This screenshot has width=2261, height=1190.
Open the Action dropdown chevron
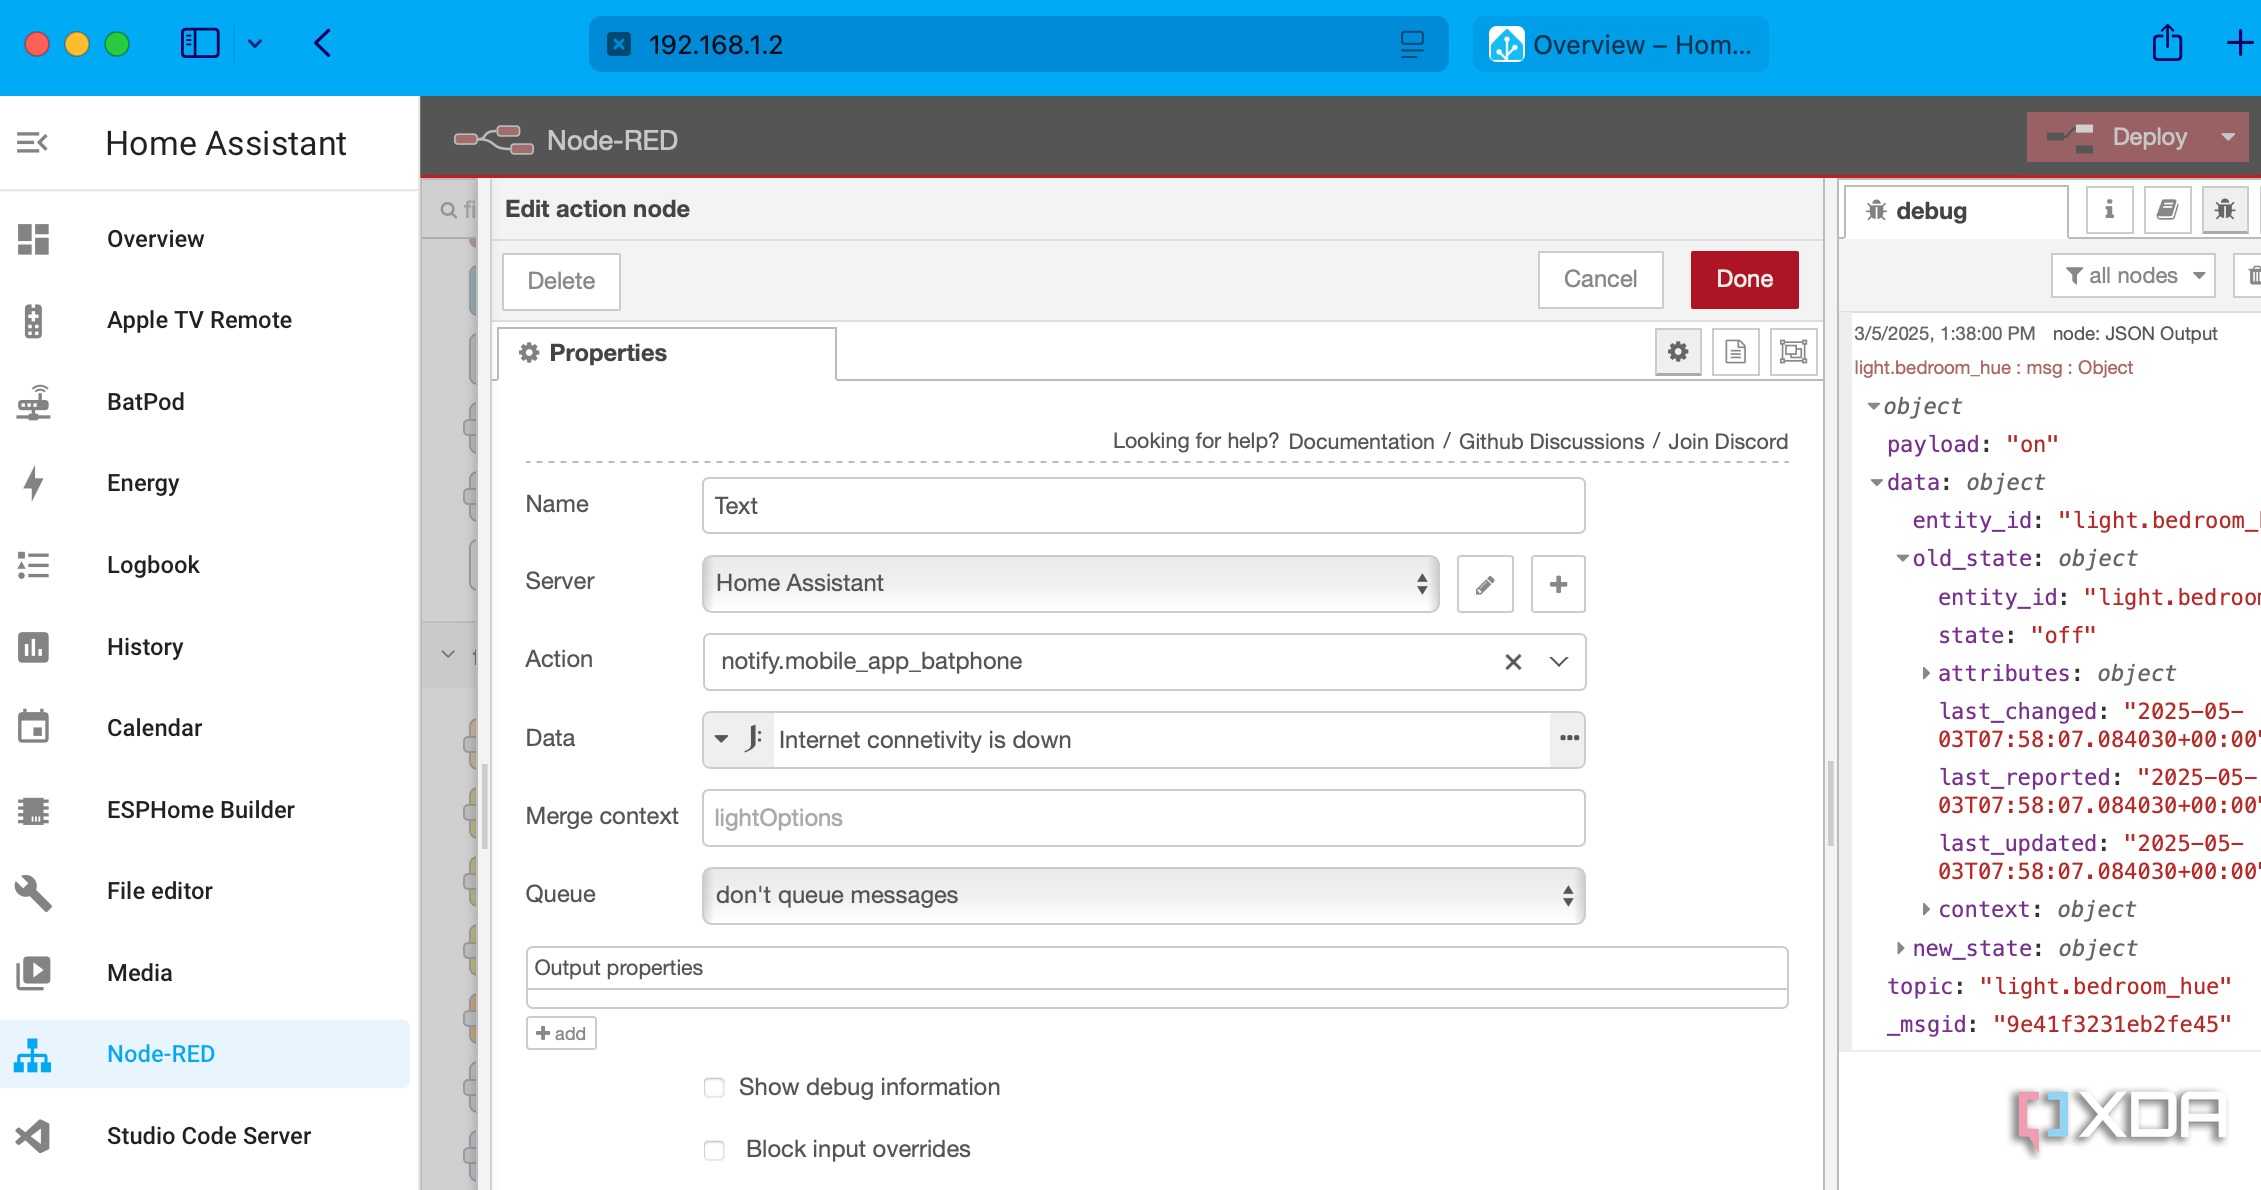coord(1558,662)
